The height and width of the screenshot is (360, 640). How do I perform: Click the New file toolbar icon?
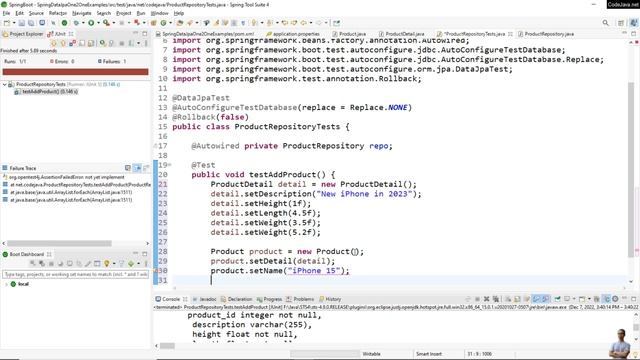(x=7, y=23)
